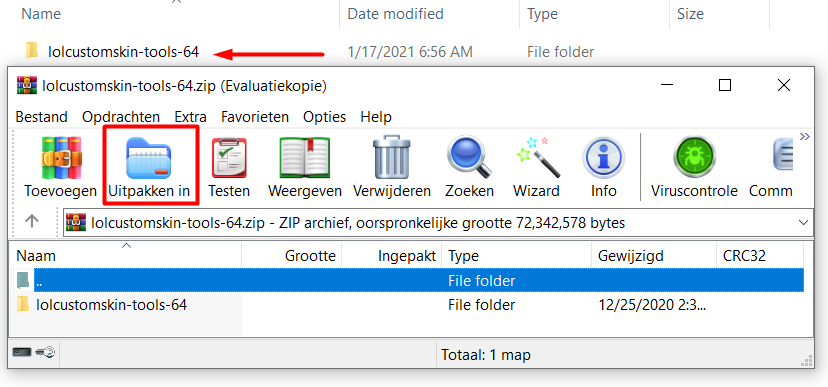Expand the hidden toolbar items chevron
828x387 pixels.
[x=804, y=137]
